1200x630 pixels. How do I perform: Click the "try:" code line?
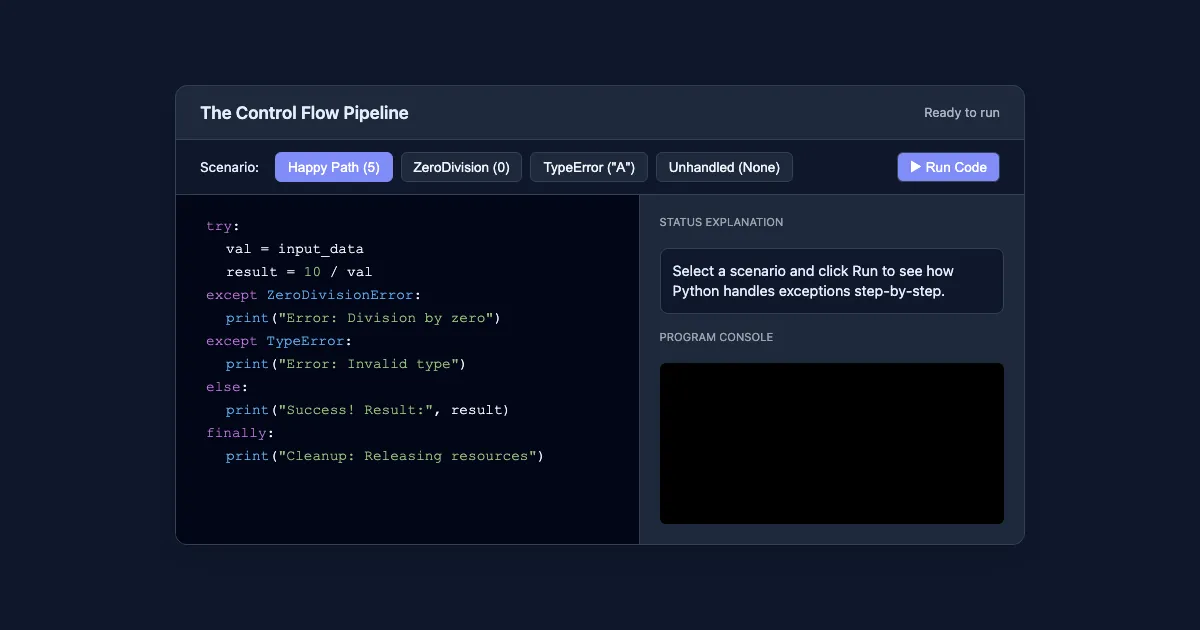coord(223,226)
